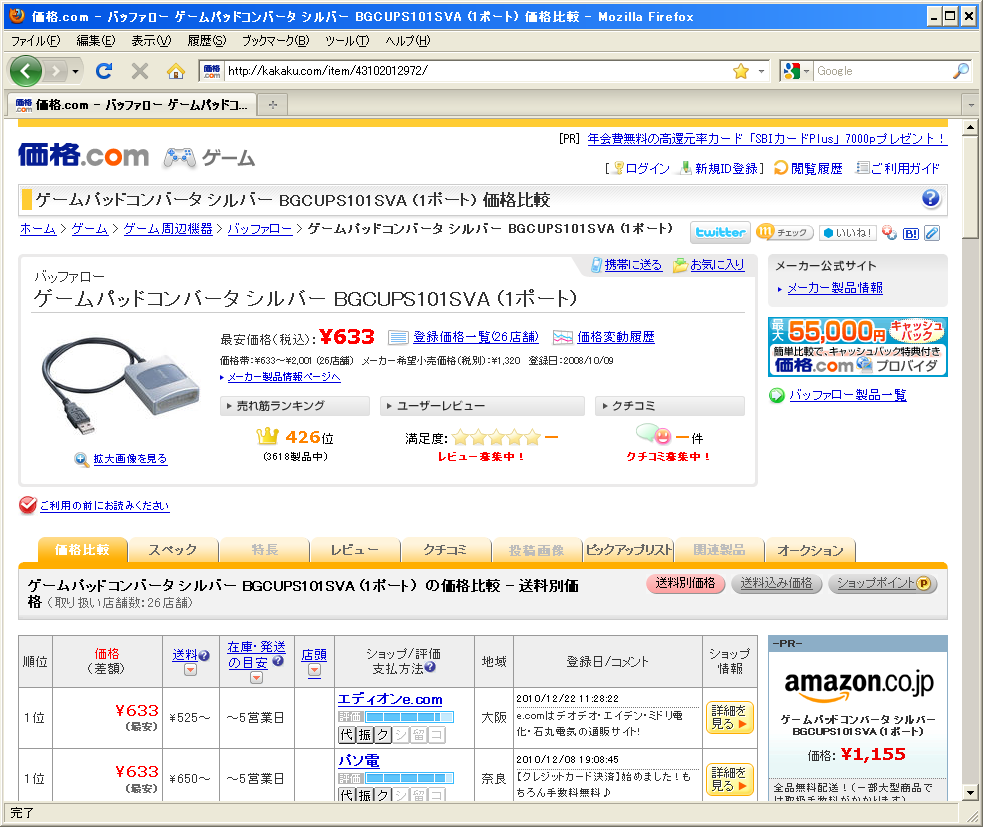Open the 履歴 menu
This screenshot has height=827, width=983.
(x=207, y=41)
